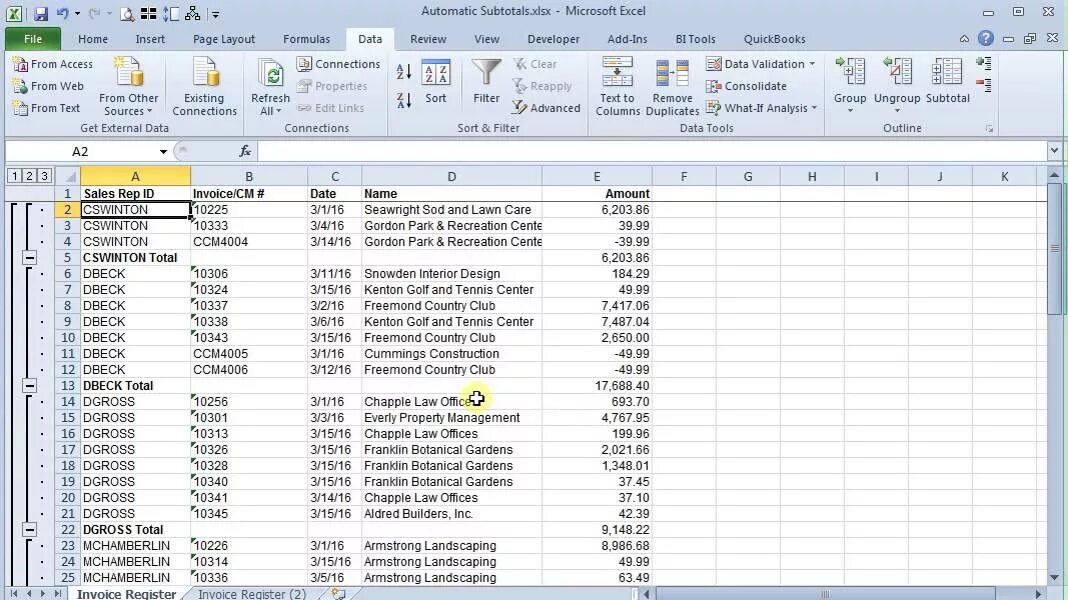This screenshot has height=600, width=1068.
Task: Select column E header
Action: tap(597, 177)
